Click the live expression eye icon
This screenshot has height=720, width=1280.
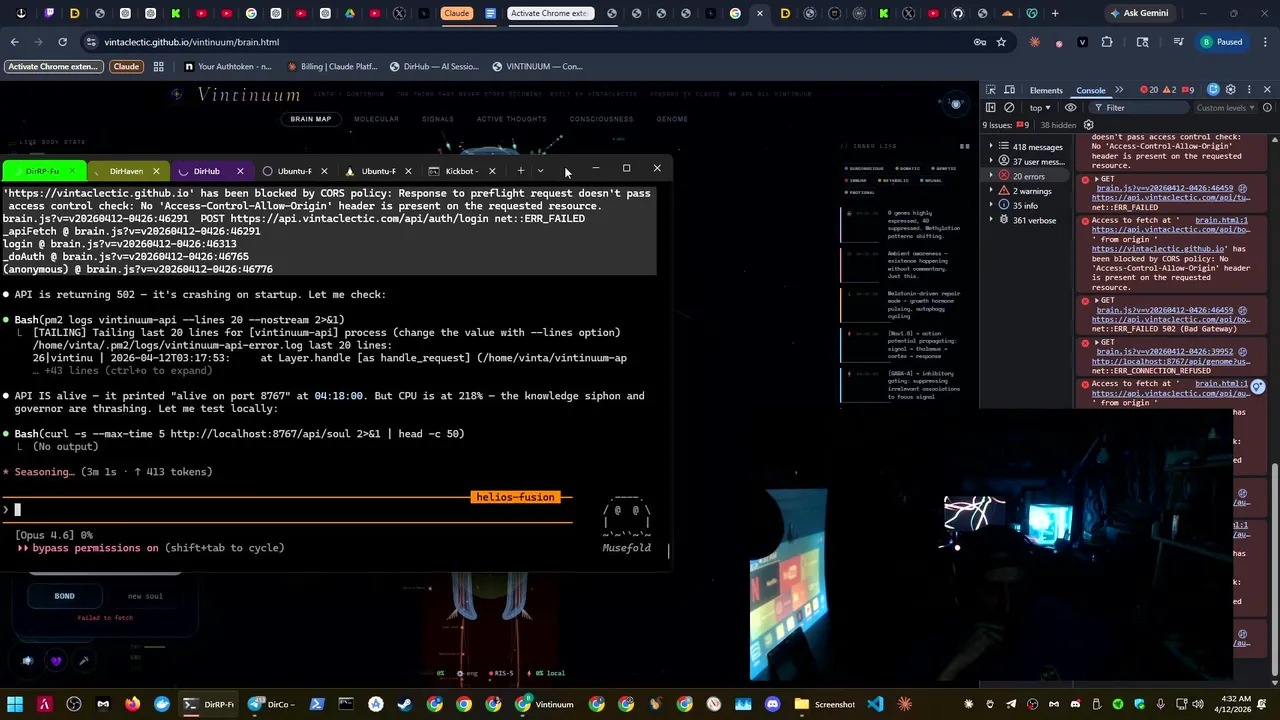1071,108
